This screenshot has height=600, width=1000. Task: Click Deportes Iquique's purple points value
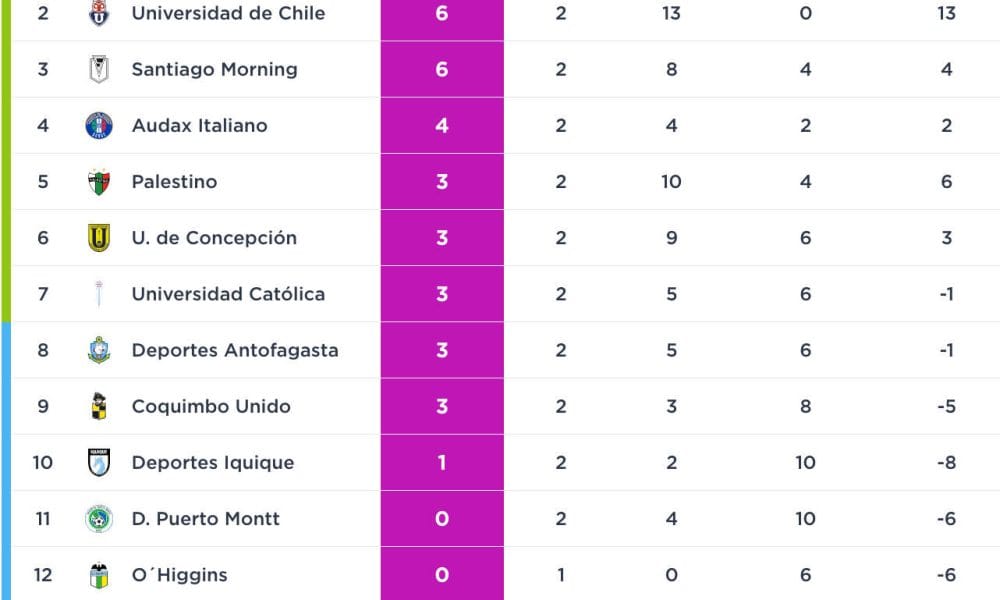(x=442, y=462)
